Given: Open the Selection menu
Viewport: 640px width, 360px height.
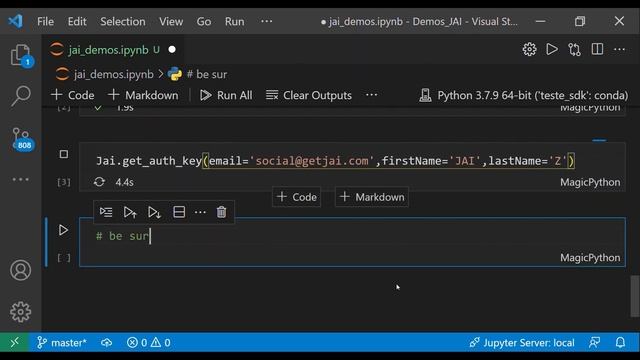Looking at the screenshot, I should [122, 21].
